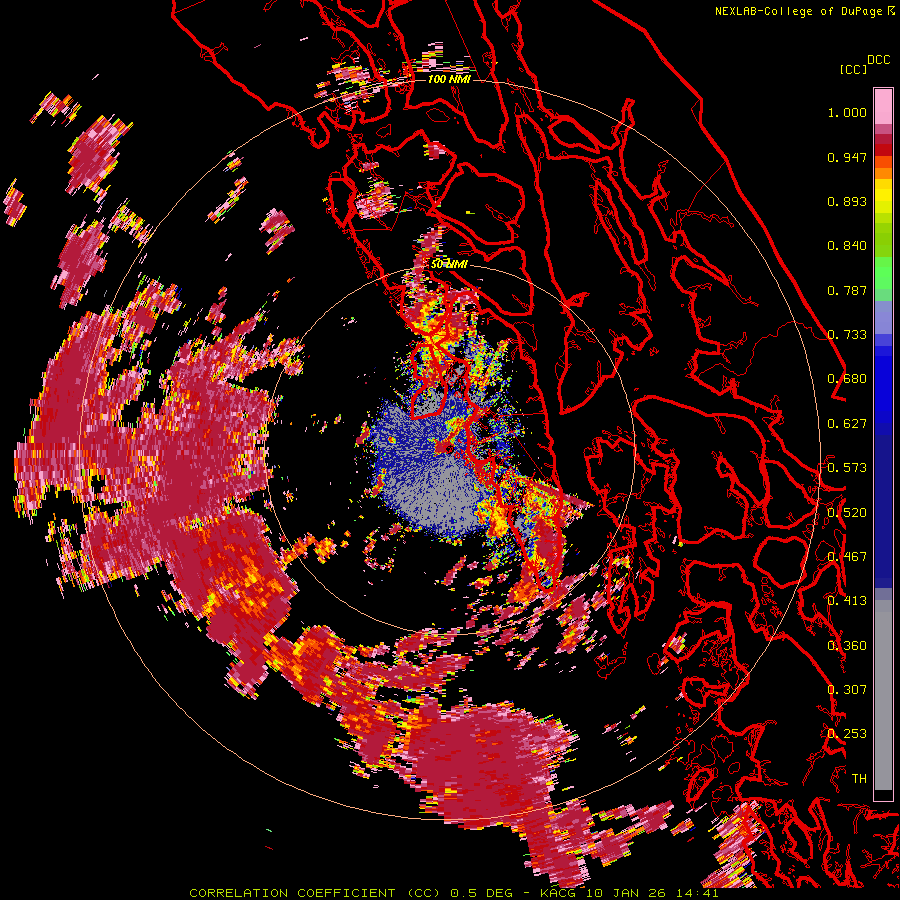Click the 0.520 scale value
Image resolution: width=900 pixels, height=900 pixels.
(847, 513)
